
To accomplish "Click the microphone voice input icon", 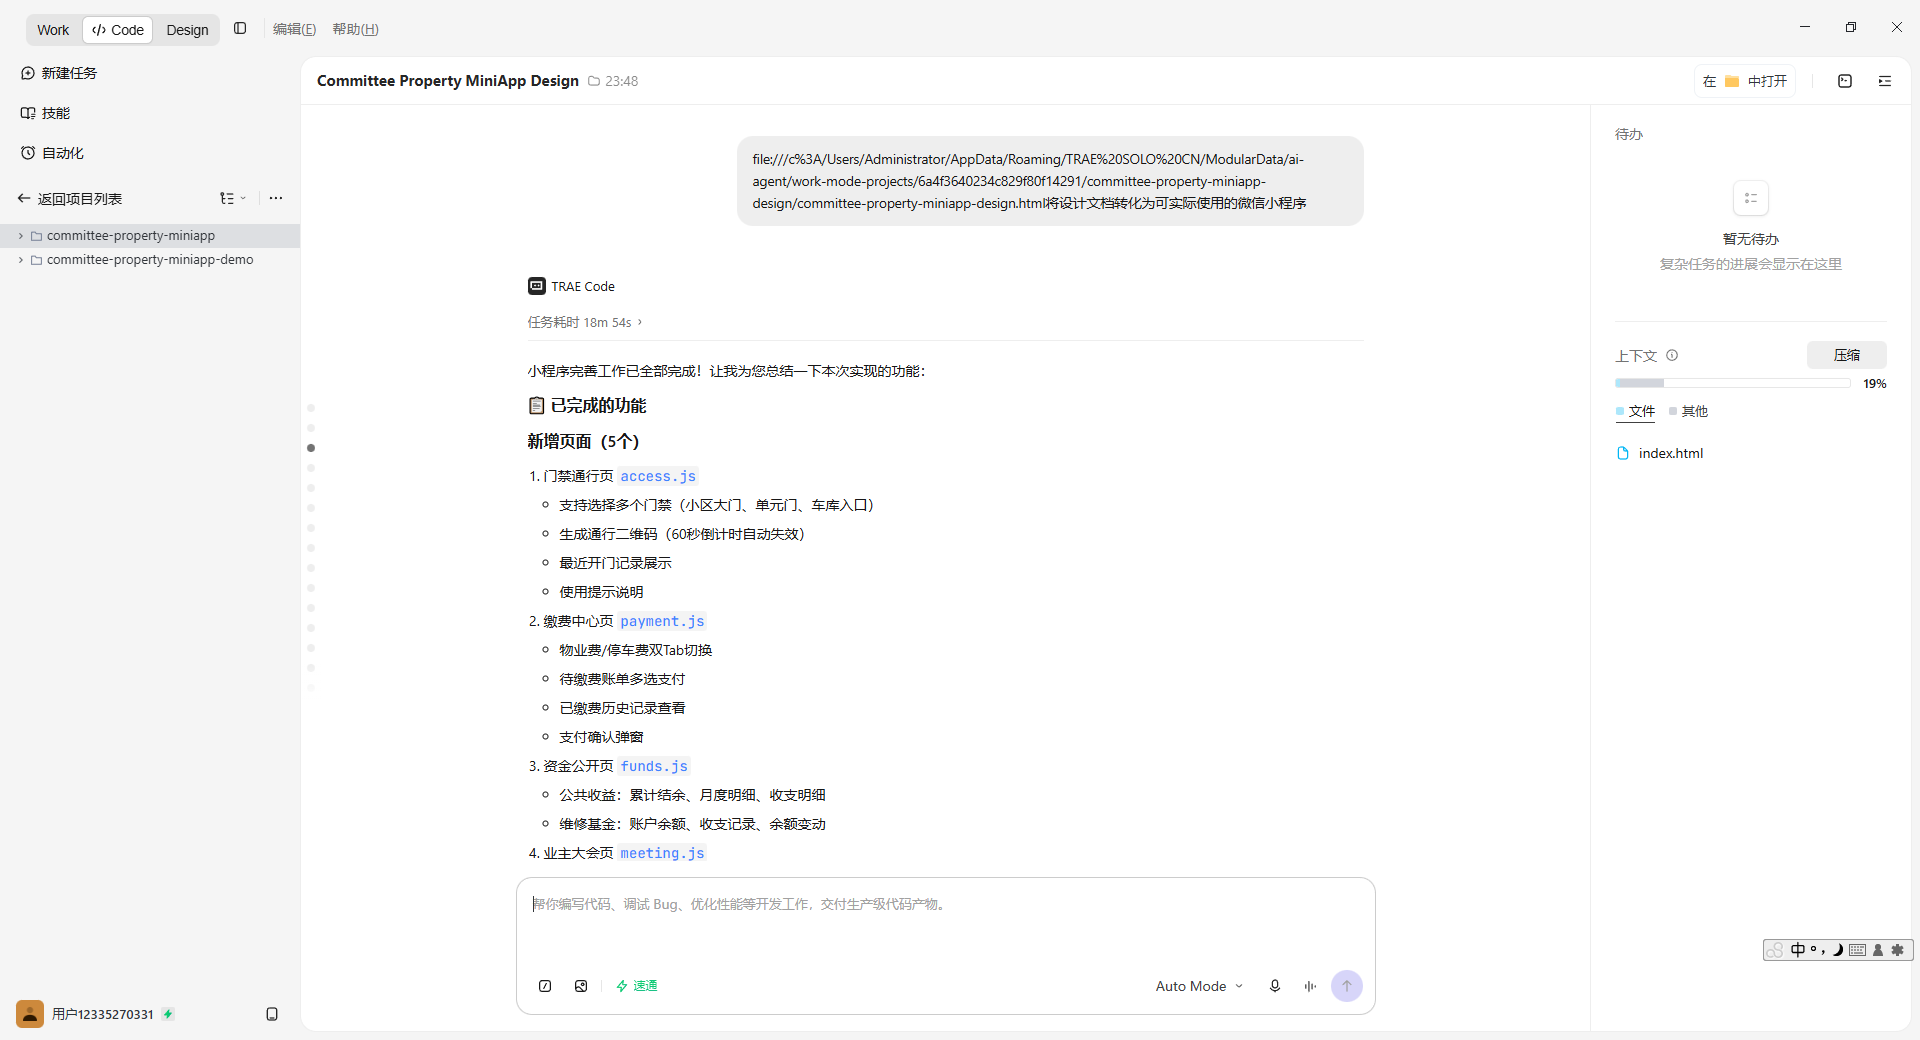I will tap(1275, 986).
